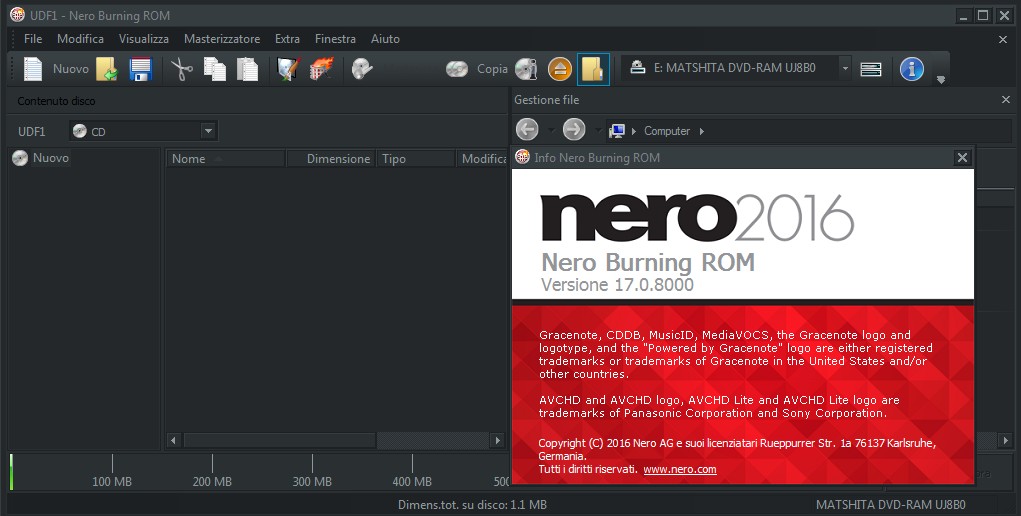
Task: Start burning with the flame icon
Action: click(321, 68)
